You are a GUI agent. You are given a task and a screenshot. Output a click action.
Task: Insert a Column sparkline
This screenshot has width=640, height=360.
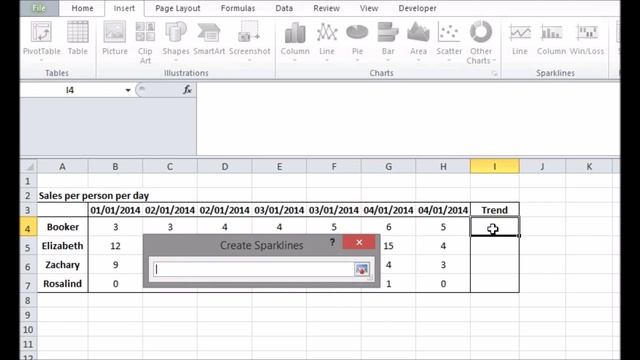pos(551,39)
